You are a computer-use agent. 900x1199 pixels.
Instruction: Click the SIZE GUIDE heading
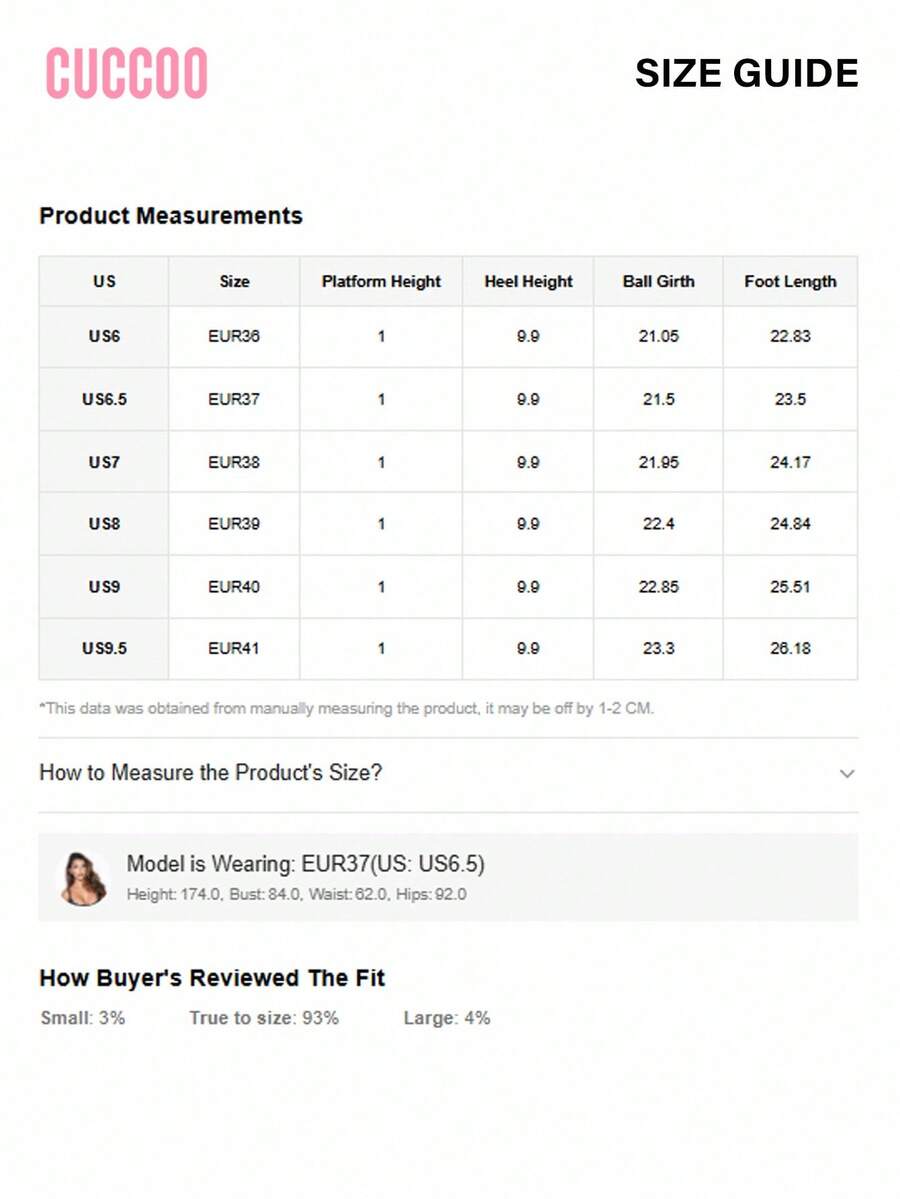(x=746, y=73)
